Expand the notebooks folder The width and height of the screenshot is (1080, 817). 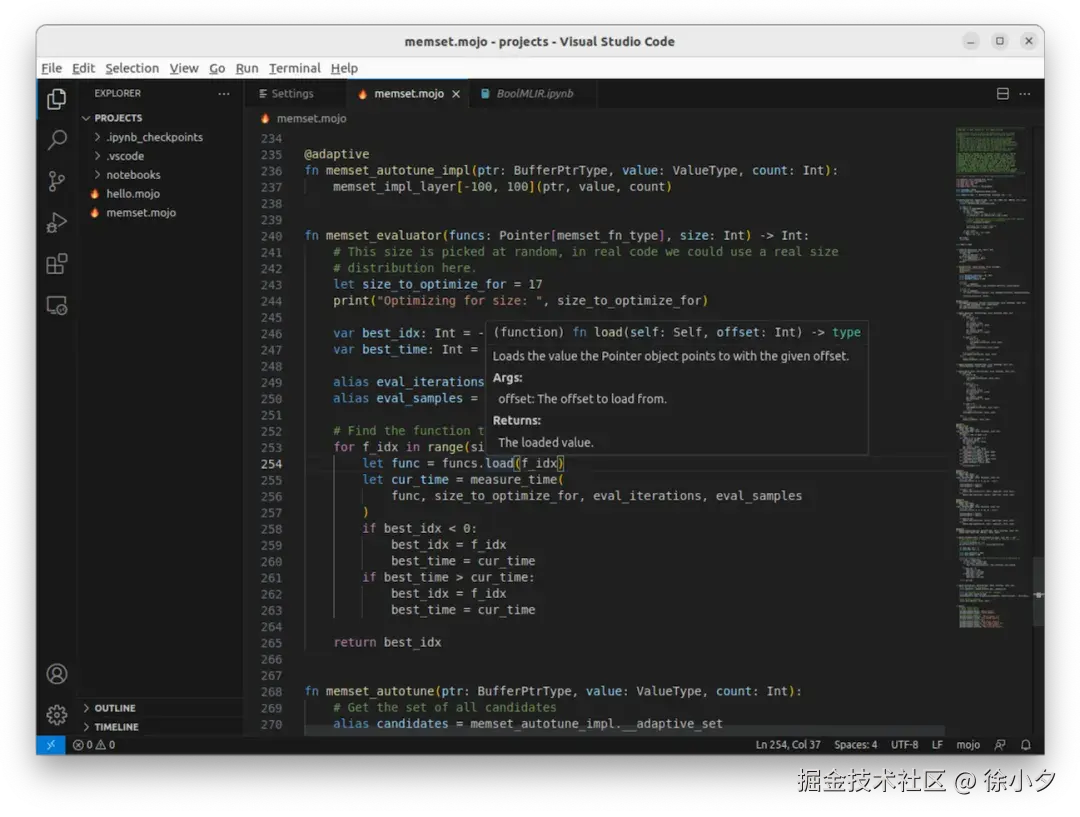[97, 175]
